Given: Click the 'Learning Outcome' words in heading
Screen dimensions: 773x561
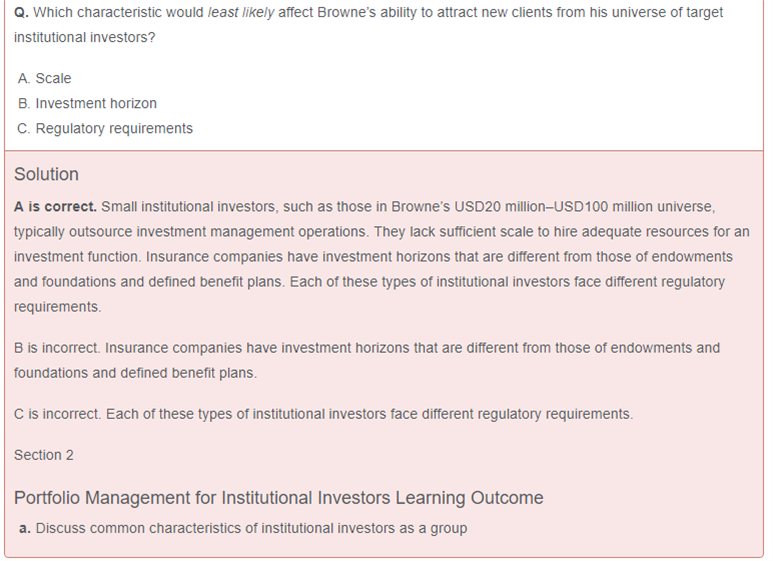Looking at the screenshot, I should pos(477,497).
